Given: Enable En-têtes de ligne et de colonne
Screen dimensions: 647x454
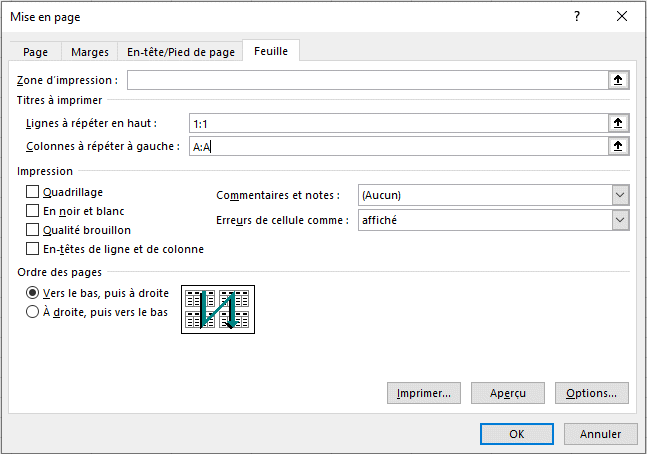Looking at the screenshot, I should point(32,249).
